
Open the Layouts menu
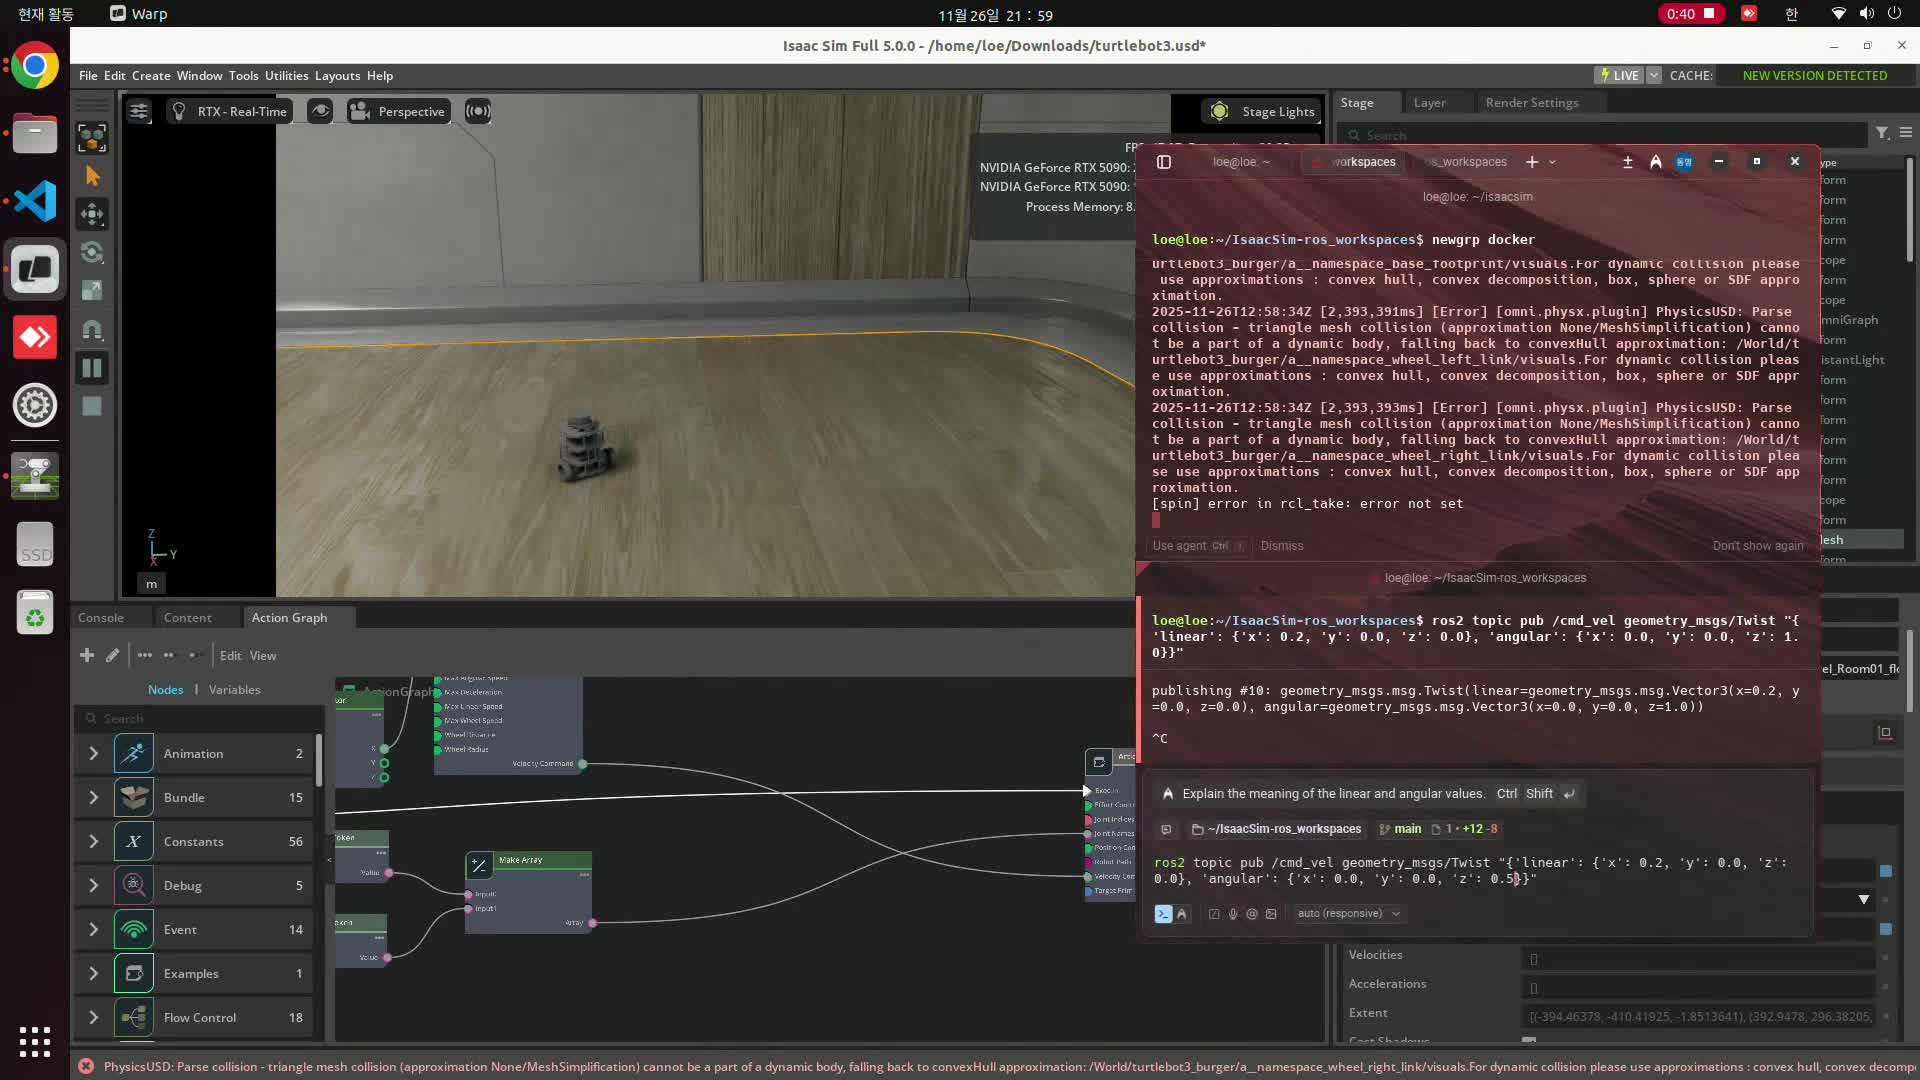(337, 75)
